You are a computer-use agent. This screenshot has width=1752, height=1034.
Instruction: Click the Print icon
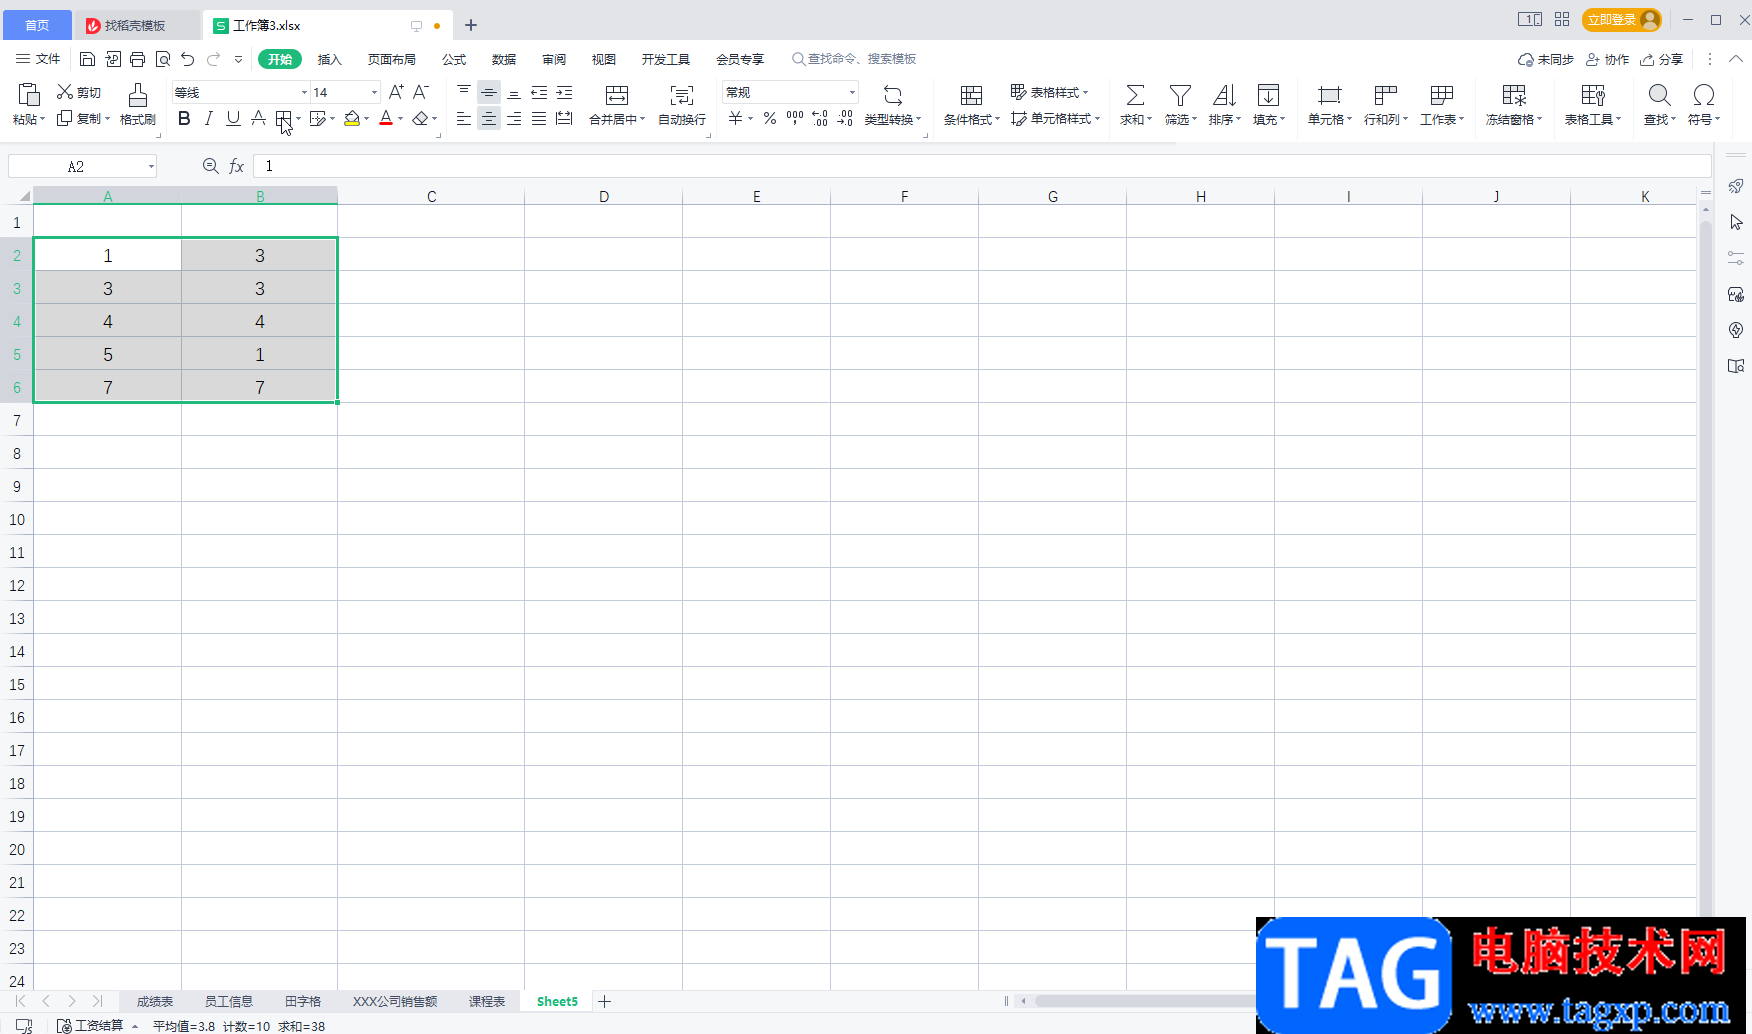tap(138, 59)
